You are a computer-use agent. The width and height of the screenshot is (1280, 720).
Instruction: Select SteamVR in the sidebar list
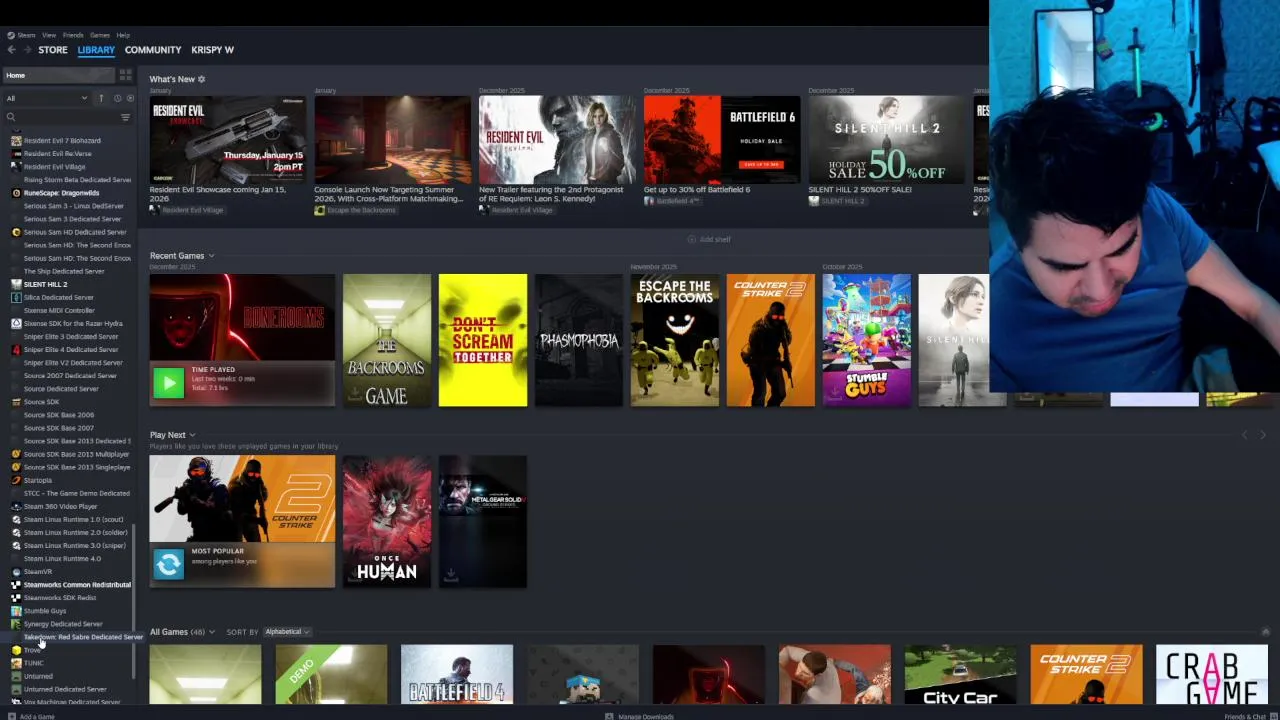pos(37,571)
